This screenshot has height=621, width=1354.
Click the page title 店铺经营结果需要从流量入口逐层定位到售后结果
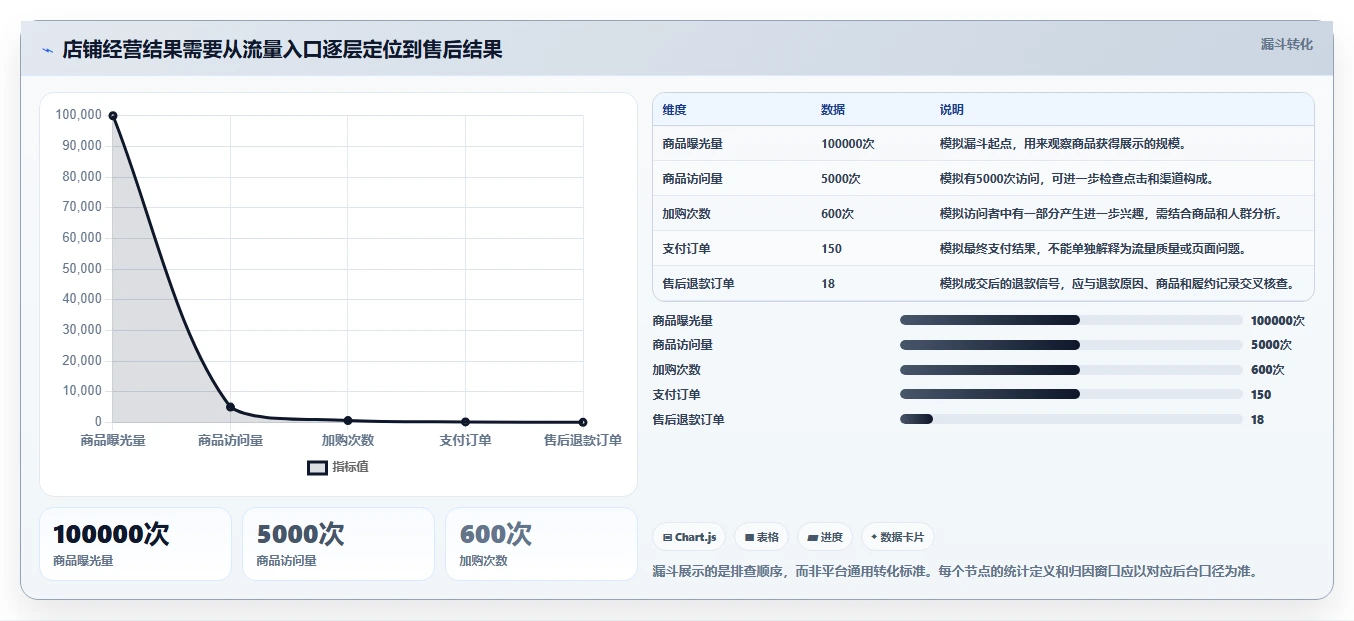coord(282,50)
